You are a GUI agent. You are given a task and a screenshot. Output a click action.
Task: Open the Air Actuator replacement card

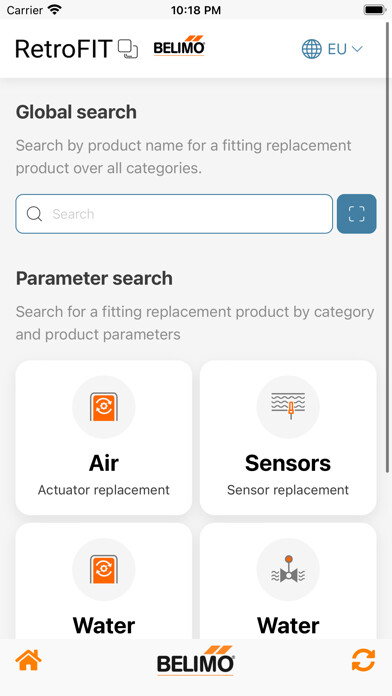coord(104,438)
